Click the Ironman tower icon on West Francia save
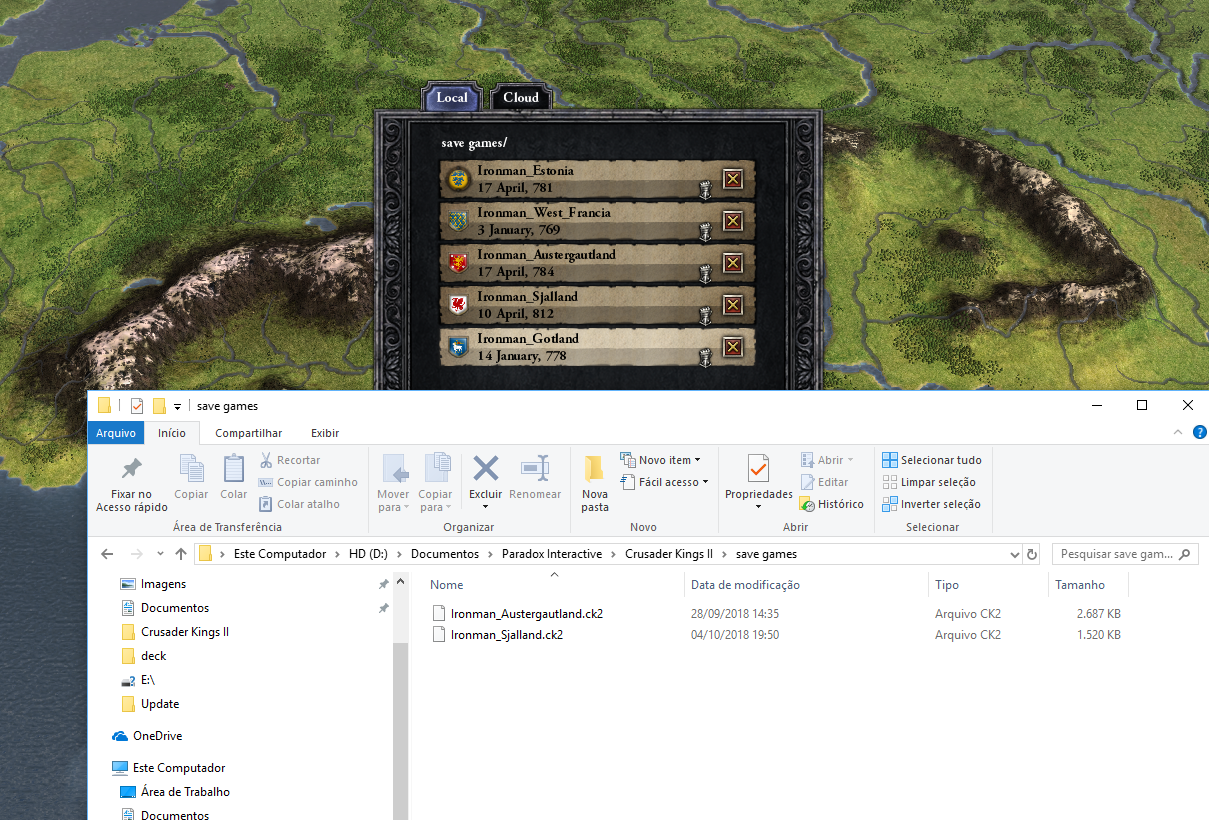 click(x=704, y=230)
